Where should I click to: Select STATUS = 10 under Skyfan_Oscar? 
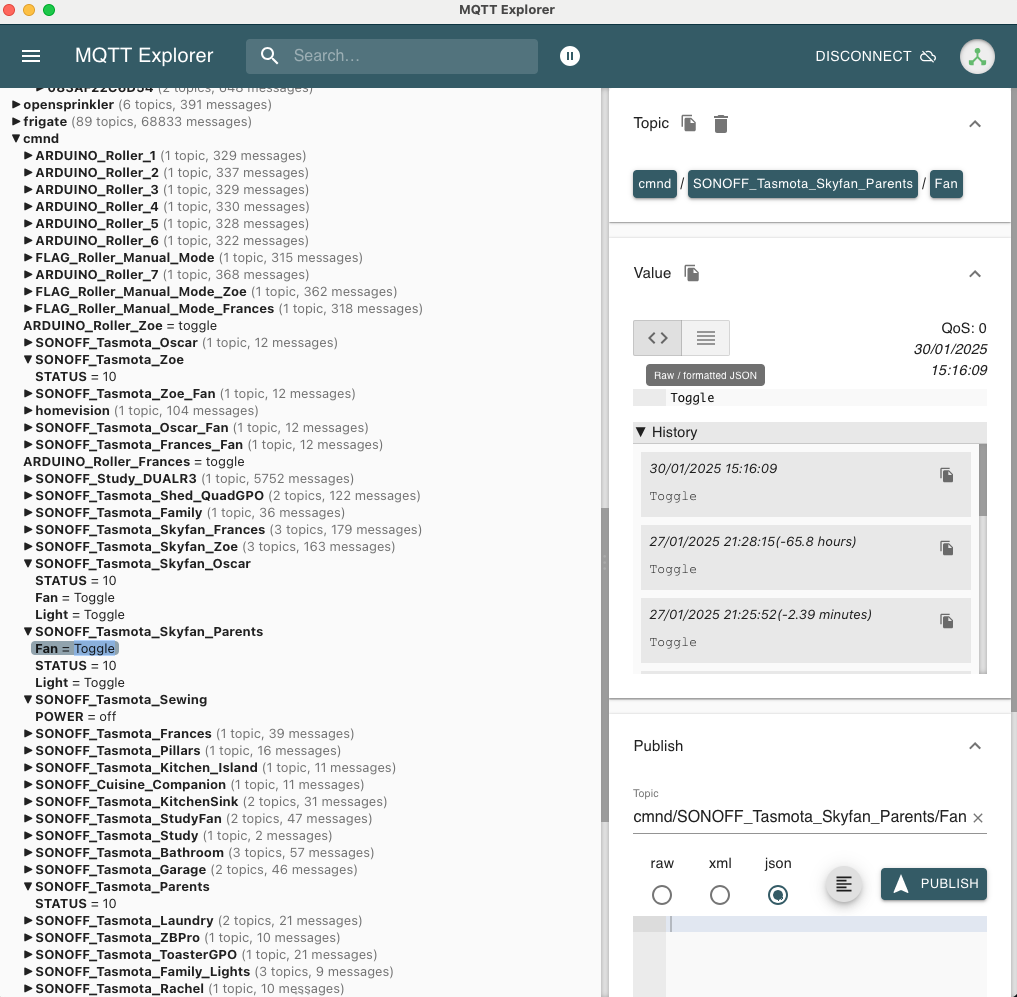(x=76, y=581)
